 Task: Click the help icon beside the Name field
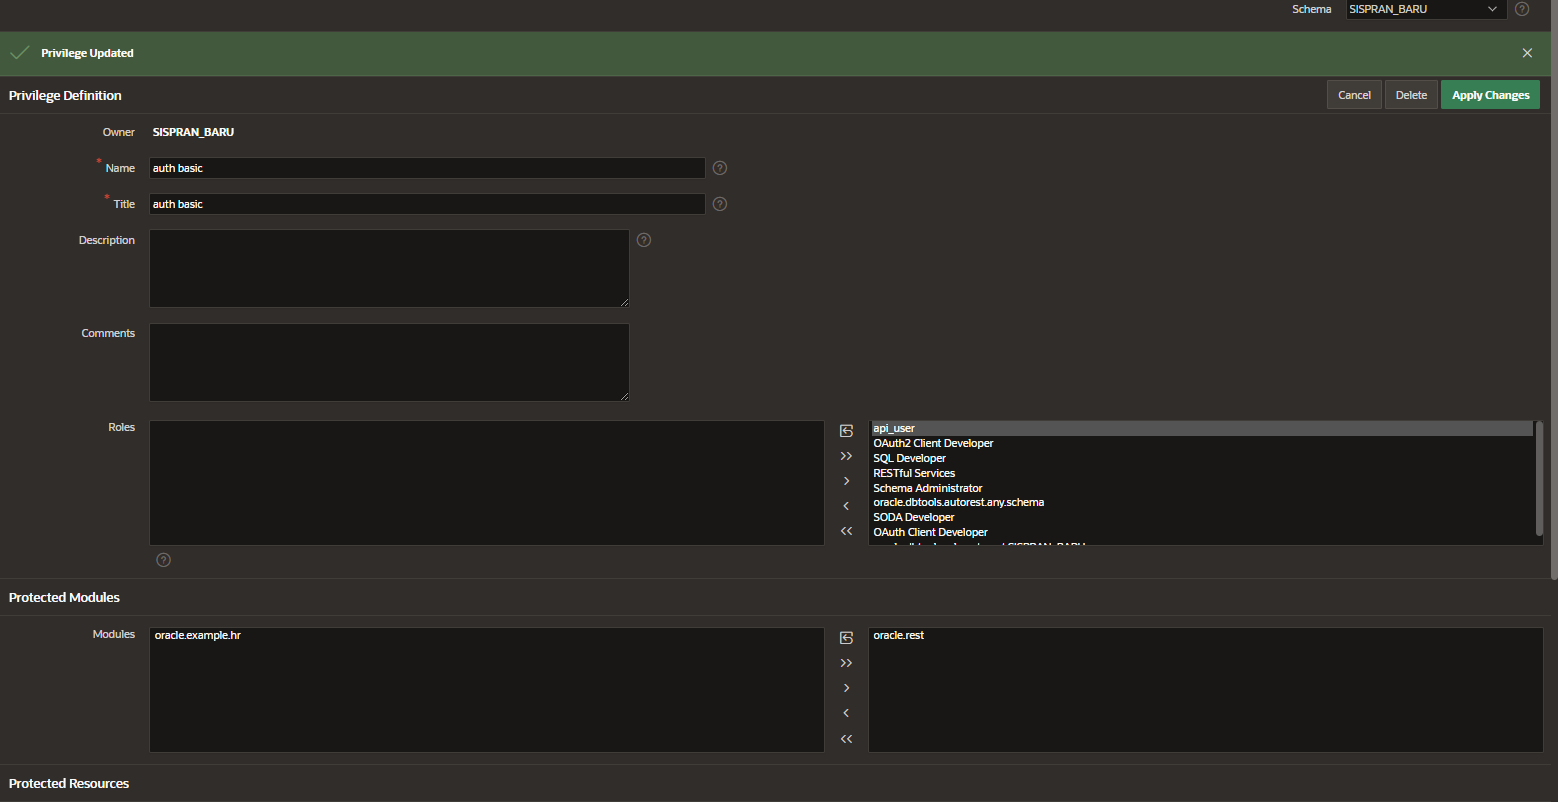coord(719,168)
